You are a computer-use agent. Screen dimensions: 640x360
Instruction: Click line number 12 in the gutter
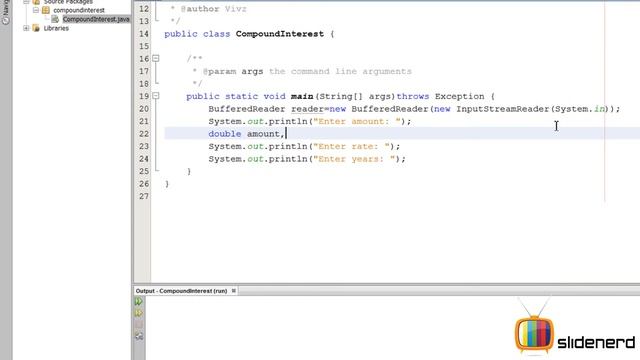(x=144, y=9)
